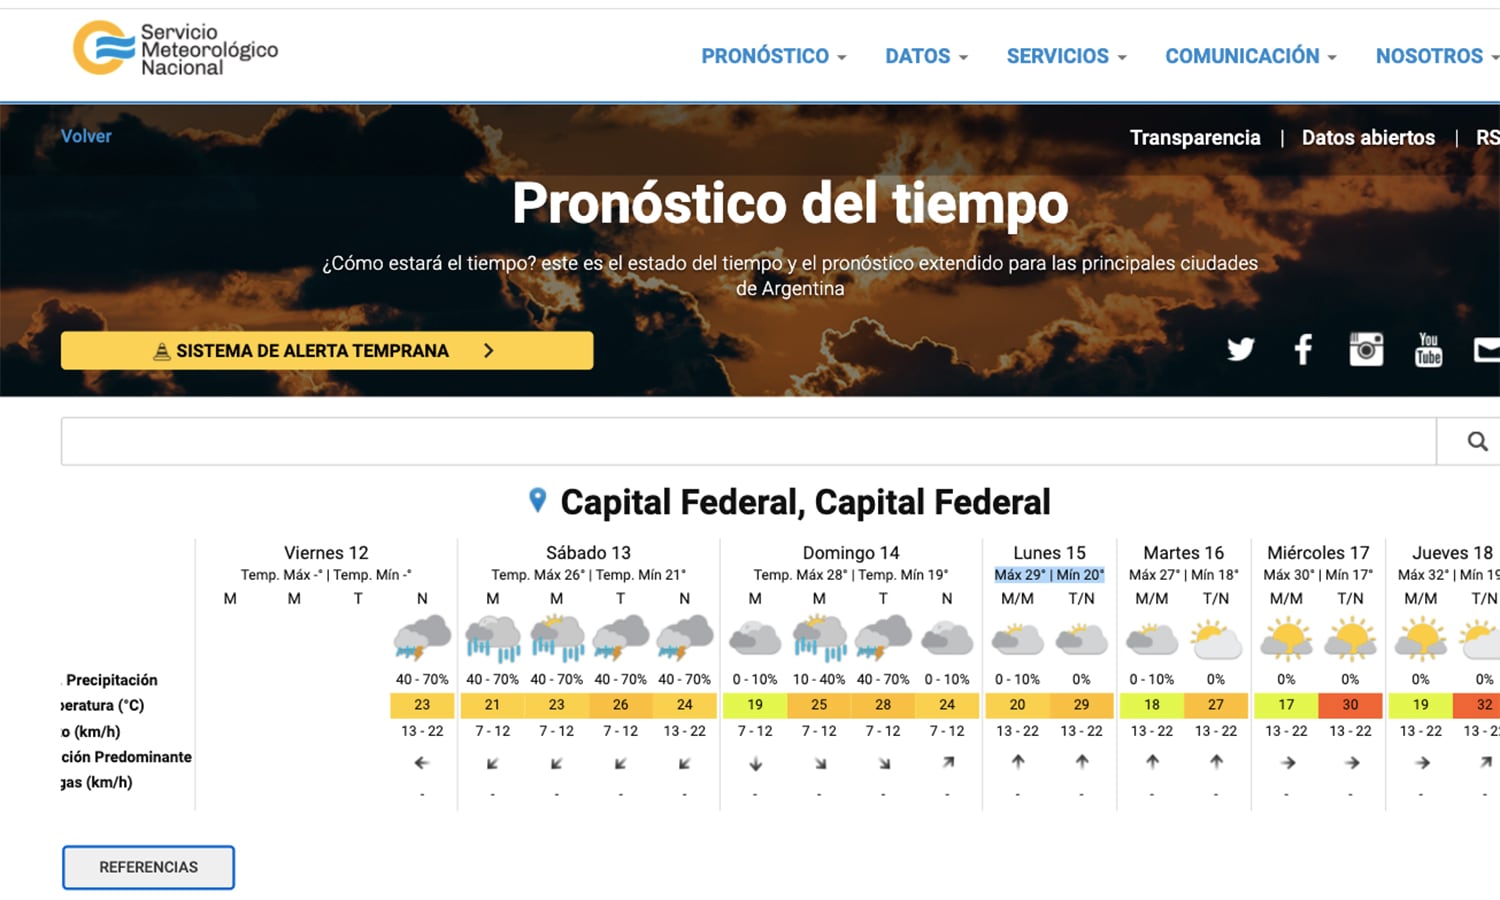Expand the COMUNICACIÓN menu

click(1250, 56)
